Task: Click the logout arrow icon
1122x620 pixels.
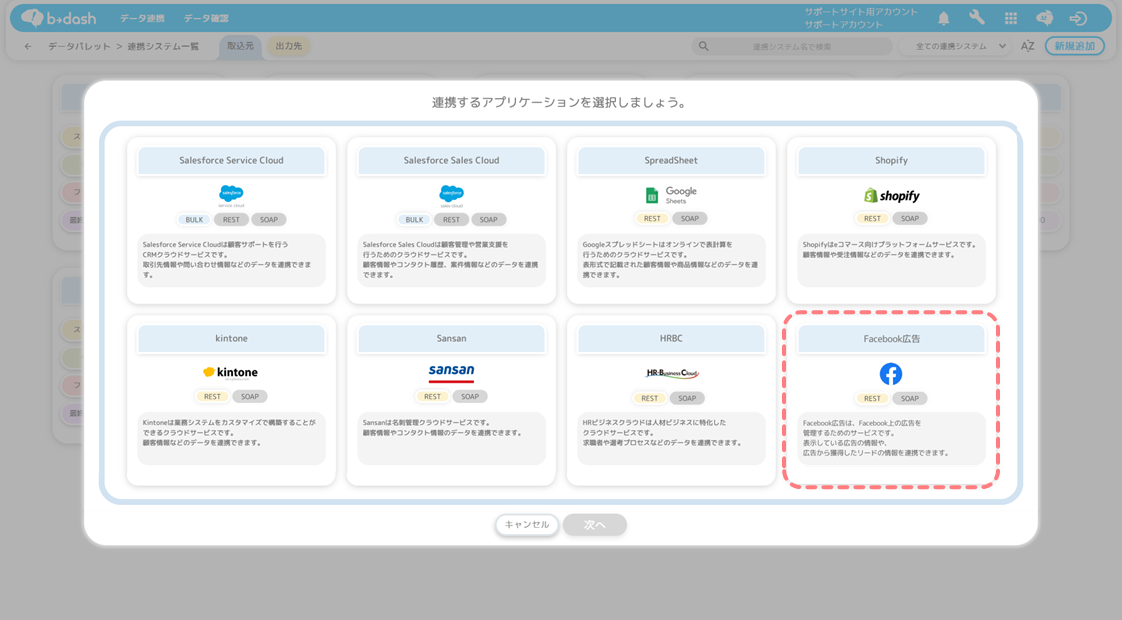Action: (x=1078, y=18)
